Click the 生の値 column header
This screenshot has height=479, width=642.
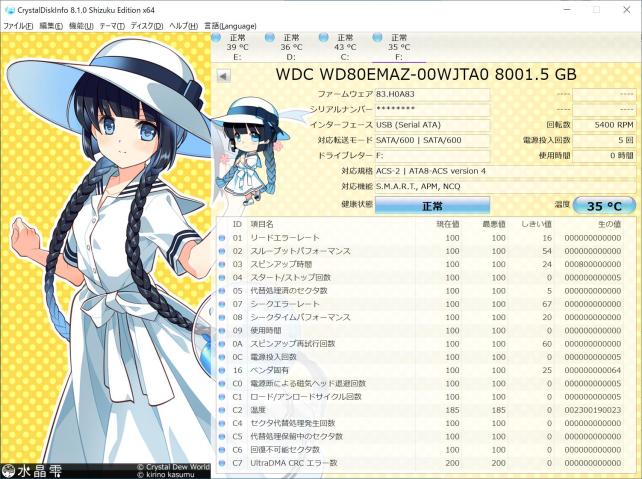point(609,224)
